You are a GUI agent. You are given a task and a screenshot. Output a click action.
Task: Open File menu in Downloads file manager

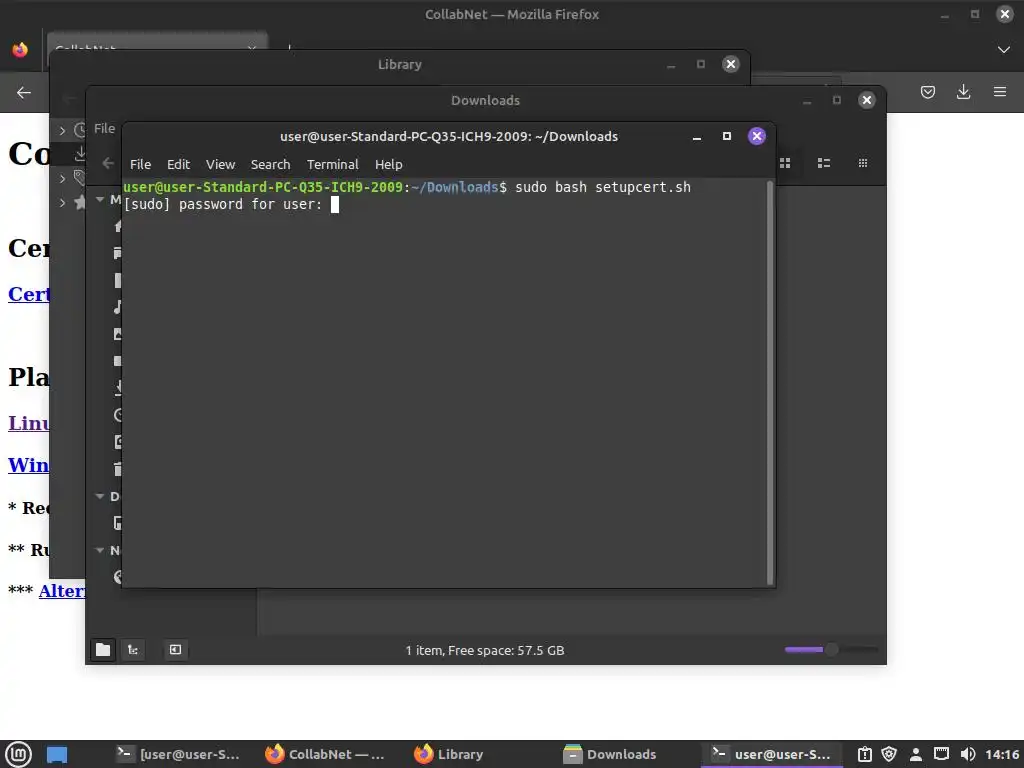tap(104, 129)
